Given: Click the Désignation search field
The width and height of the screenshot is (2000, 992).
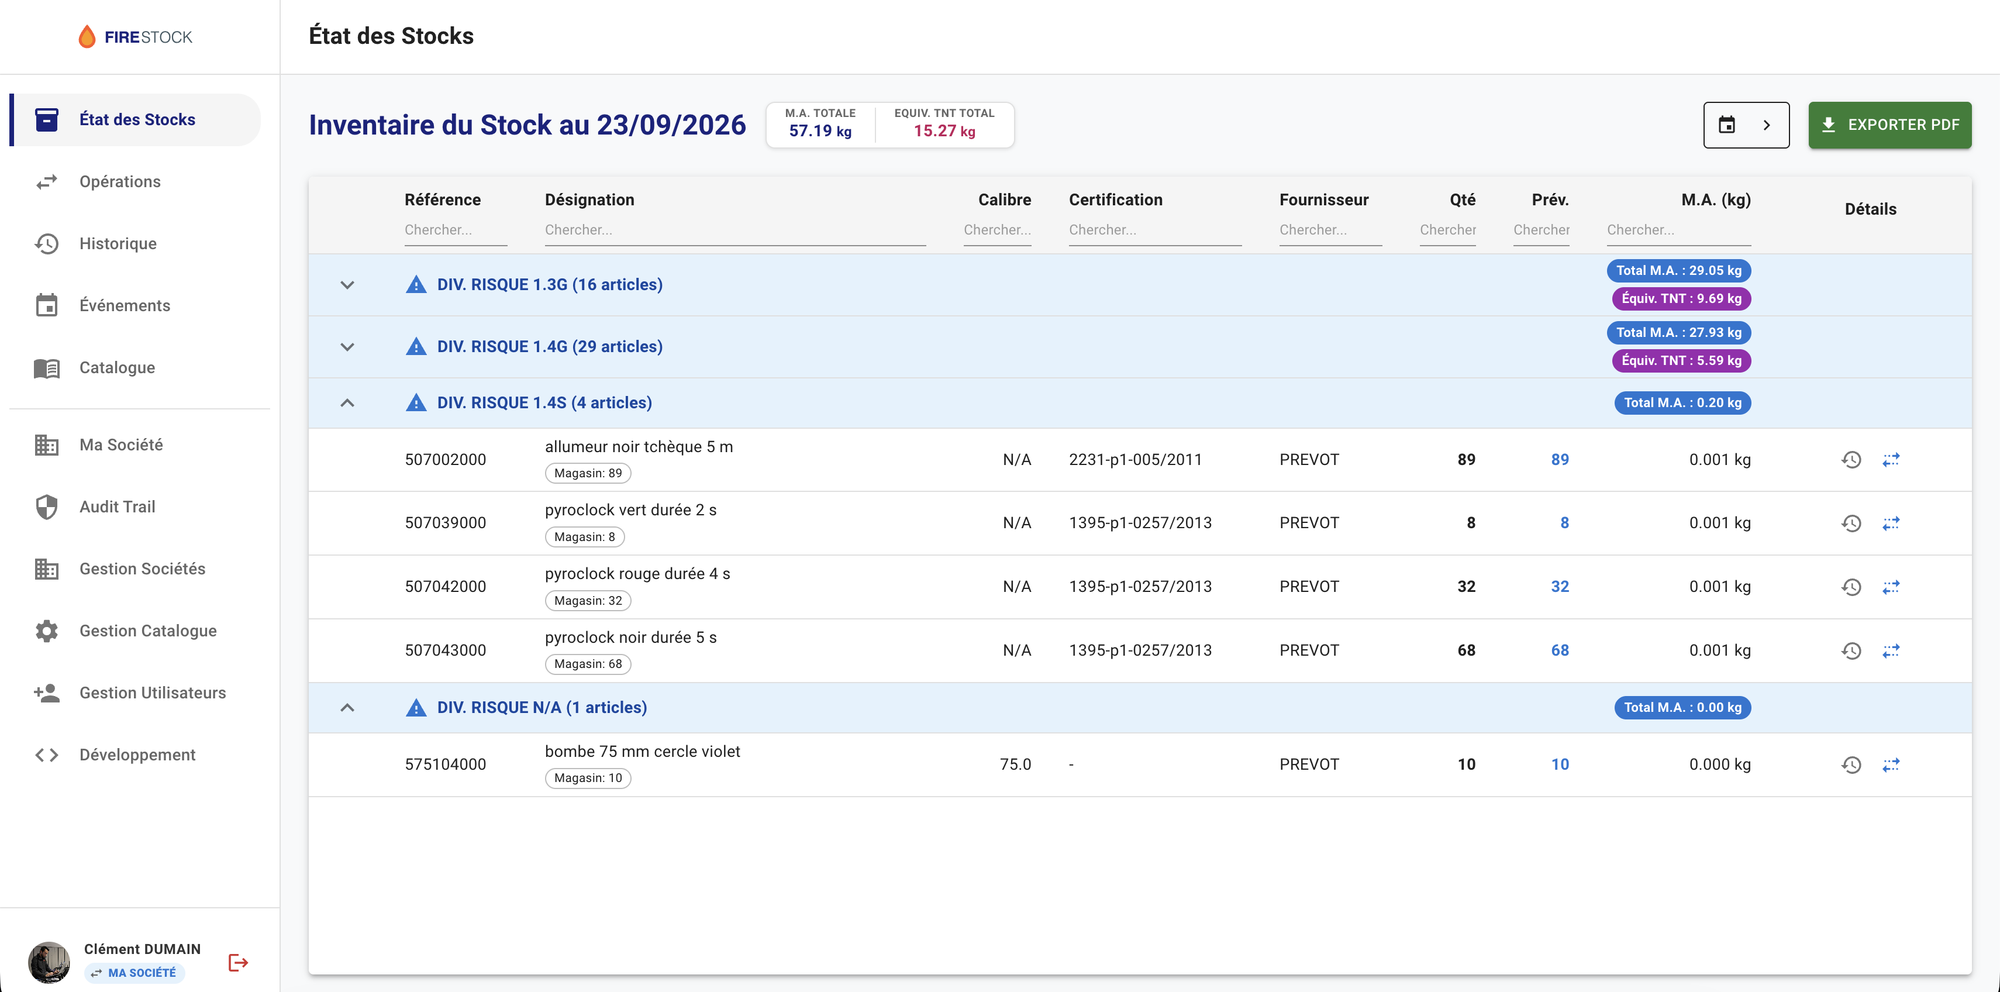Looking at the screenshot, I should (x=734, y=230).
